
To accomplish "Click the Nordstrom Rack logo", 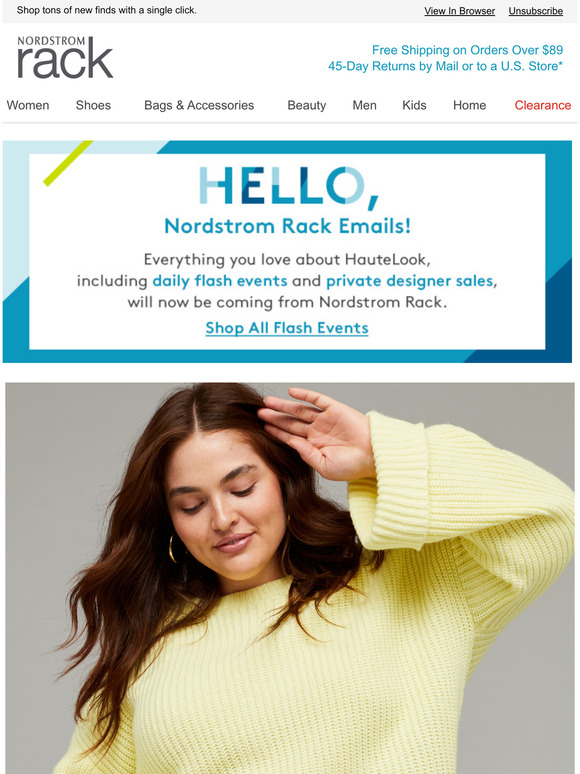I will pyautogui.click(x=65, y=57).
